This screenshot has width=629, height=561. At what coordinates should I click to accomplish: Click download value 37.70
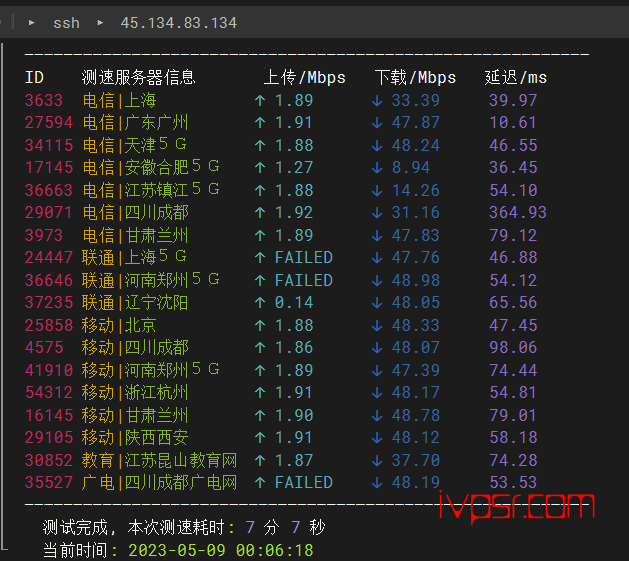tap(415, 460)
